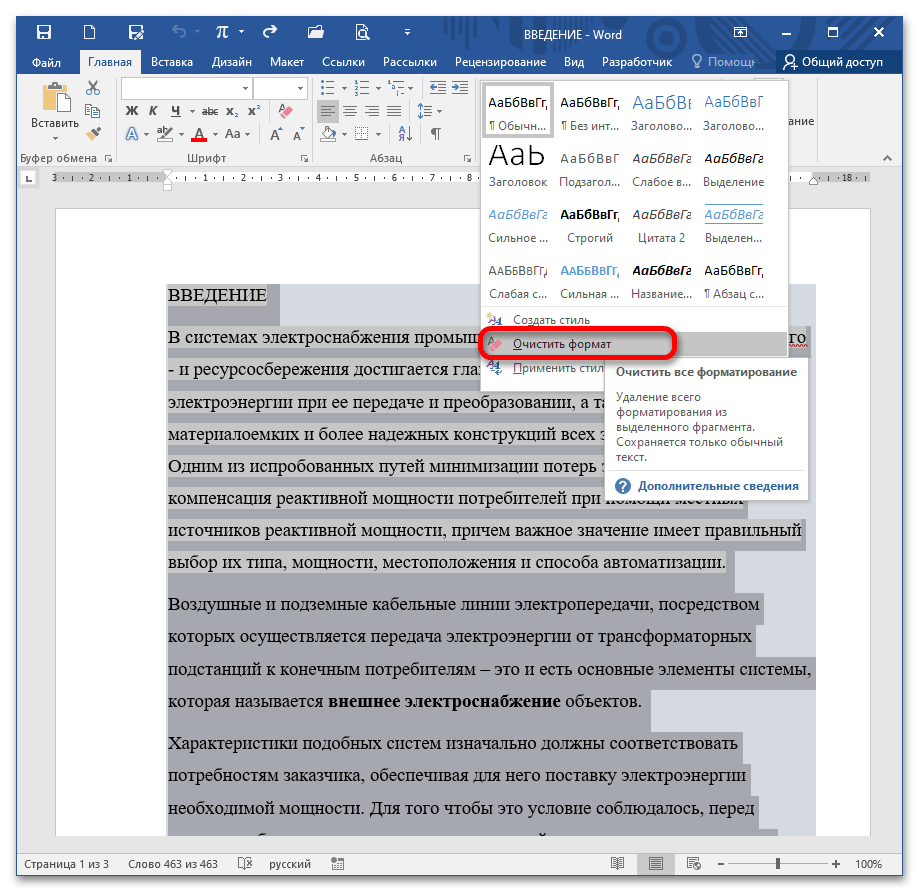Viewport: 919px width, 892px height.
Task: Increase font size with large A icon
Action: tap(276, 134)
